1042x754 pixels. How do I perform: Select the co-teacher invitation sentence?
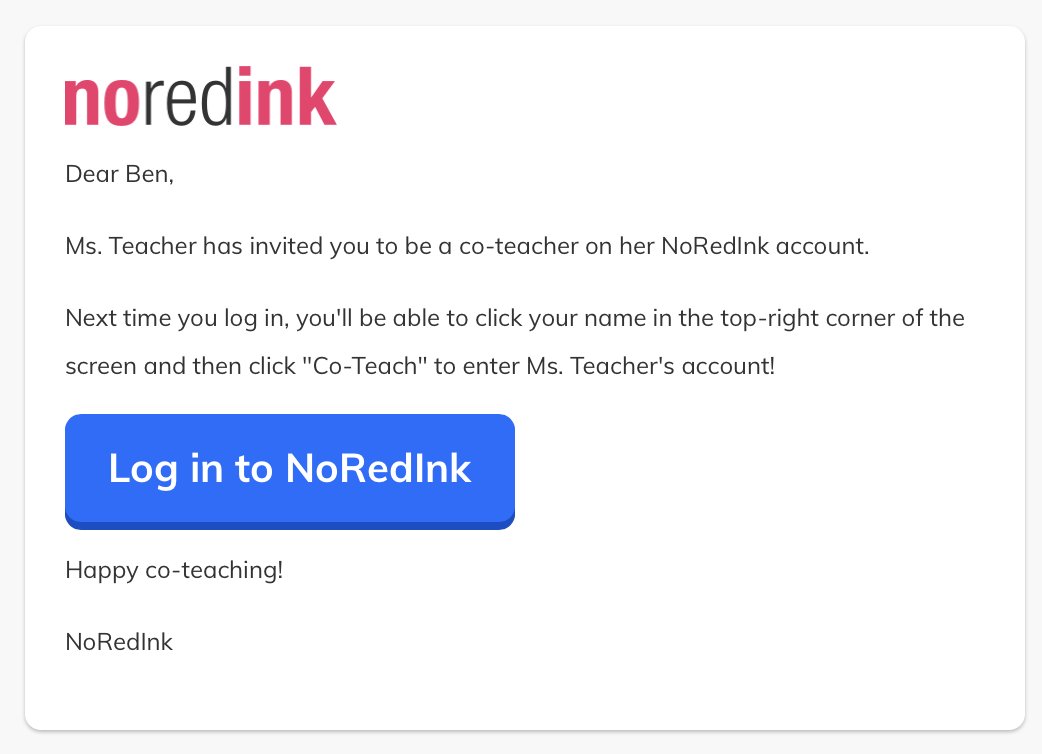click(x=467, y=246)
